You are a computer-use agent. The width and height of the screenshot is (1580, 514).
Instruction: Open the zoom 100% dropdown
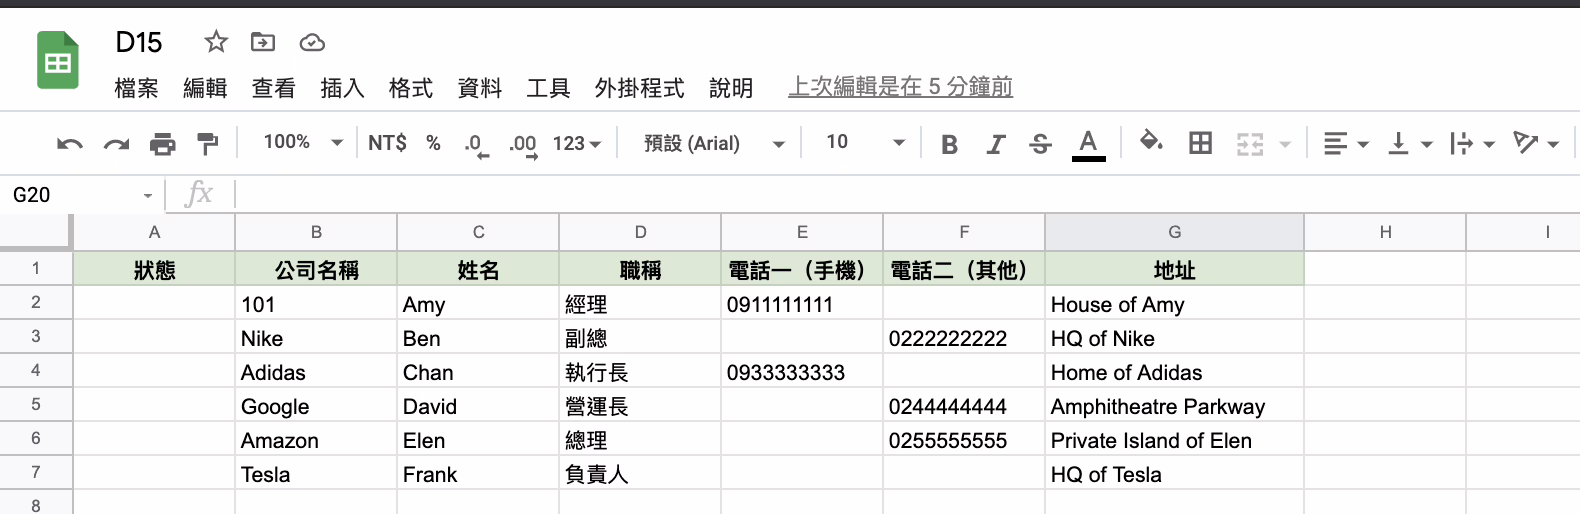click(303, 143)
